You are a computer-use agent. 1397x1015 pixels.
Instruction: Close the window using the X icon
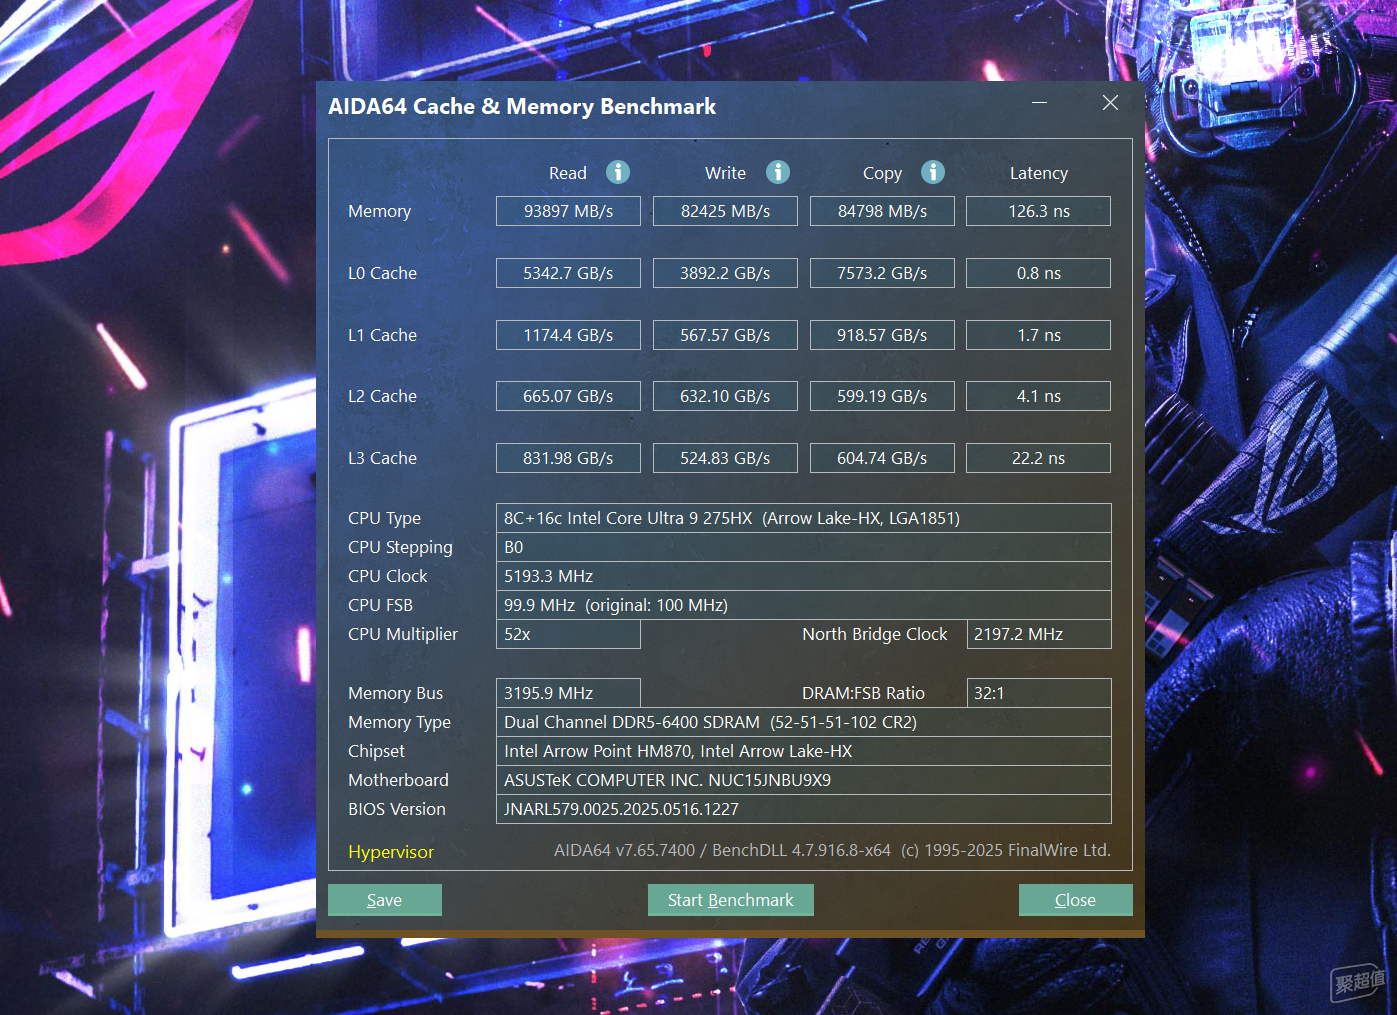(1110, 103)
